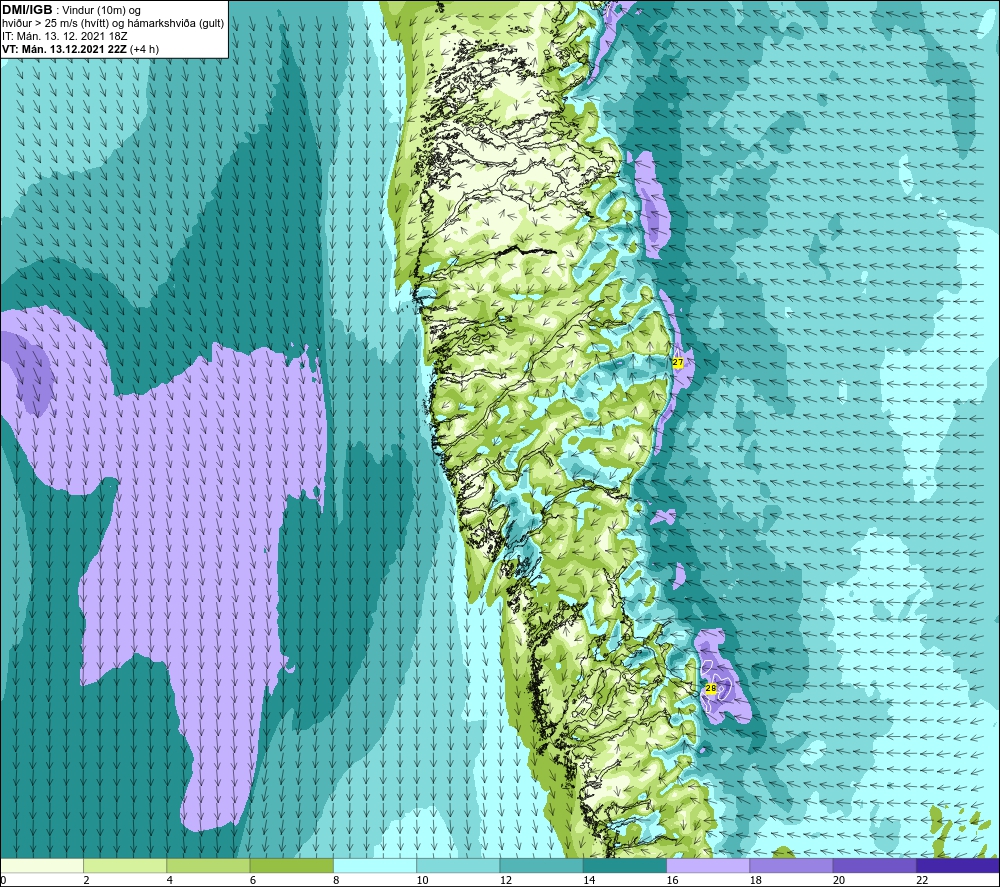Click the scale label "10"
Screen dimensions: 1000x887
pos(422,881)
